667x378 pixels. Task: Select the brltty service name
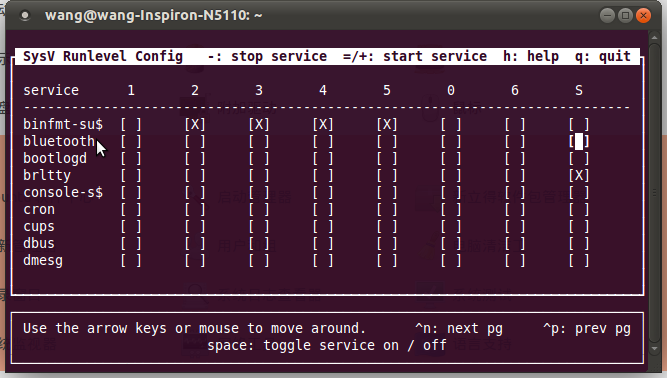click(47, 175)
